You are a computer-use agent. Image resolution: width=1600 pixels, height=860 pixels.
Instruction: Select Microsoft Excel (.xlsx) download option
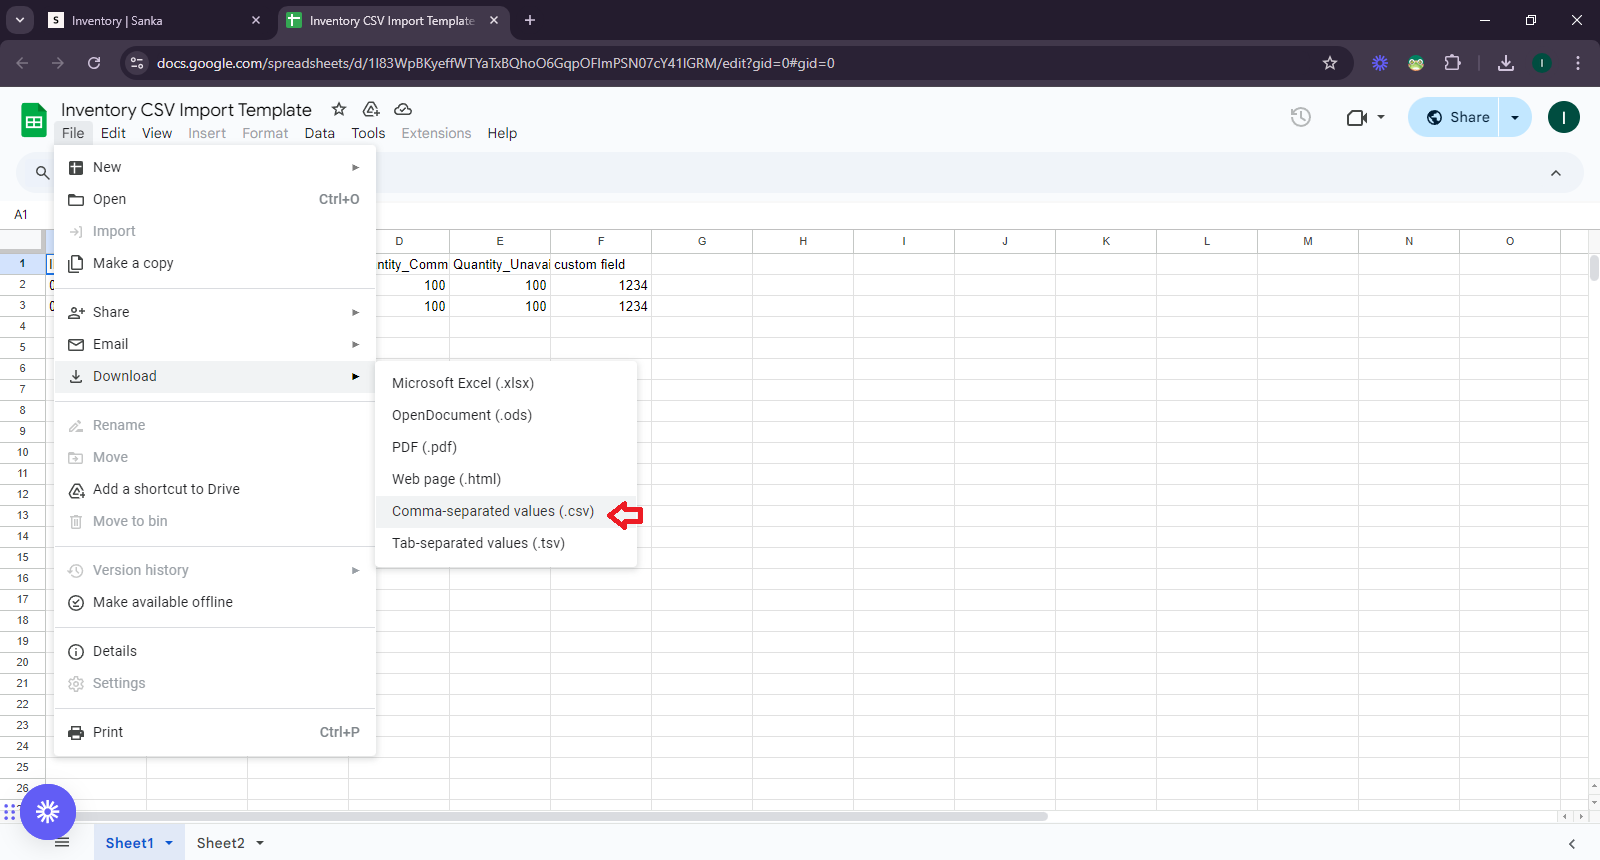pos(463,383)
